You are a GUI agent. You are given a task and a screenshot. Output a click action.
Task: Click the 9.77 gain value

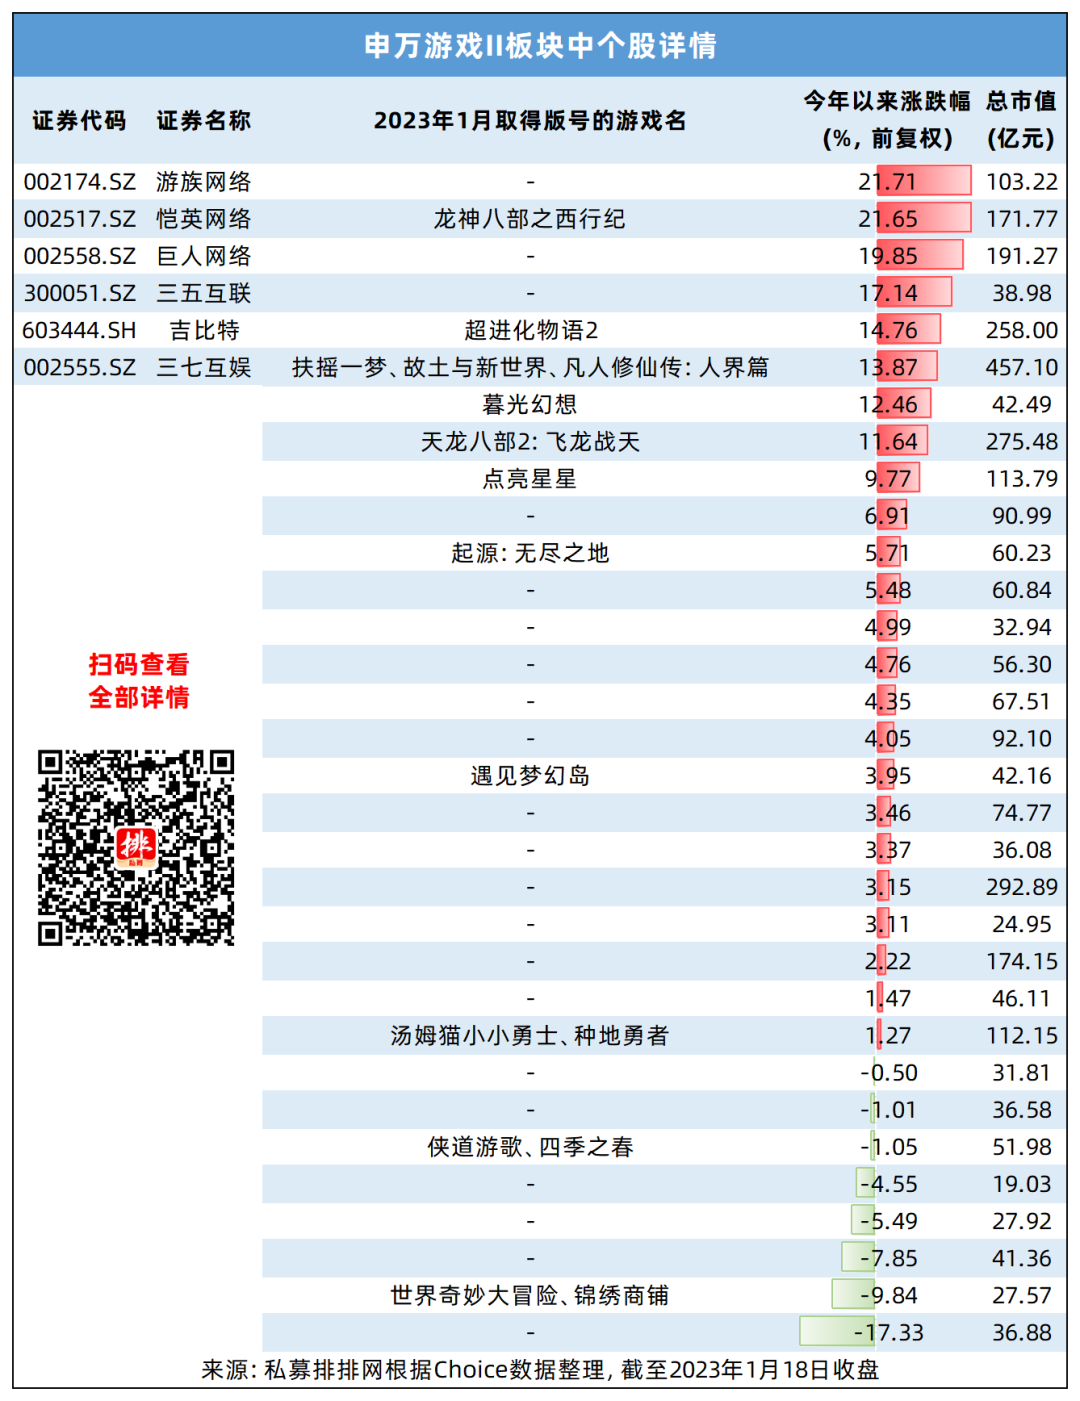(888, 478)
